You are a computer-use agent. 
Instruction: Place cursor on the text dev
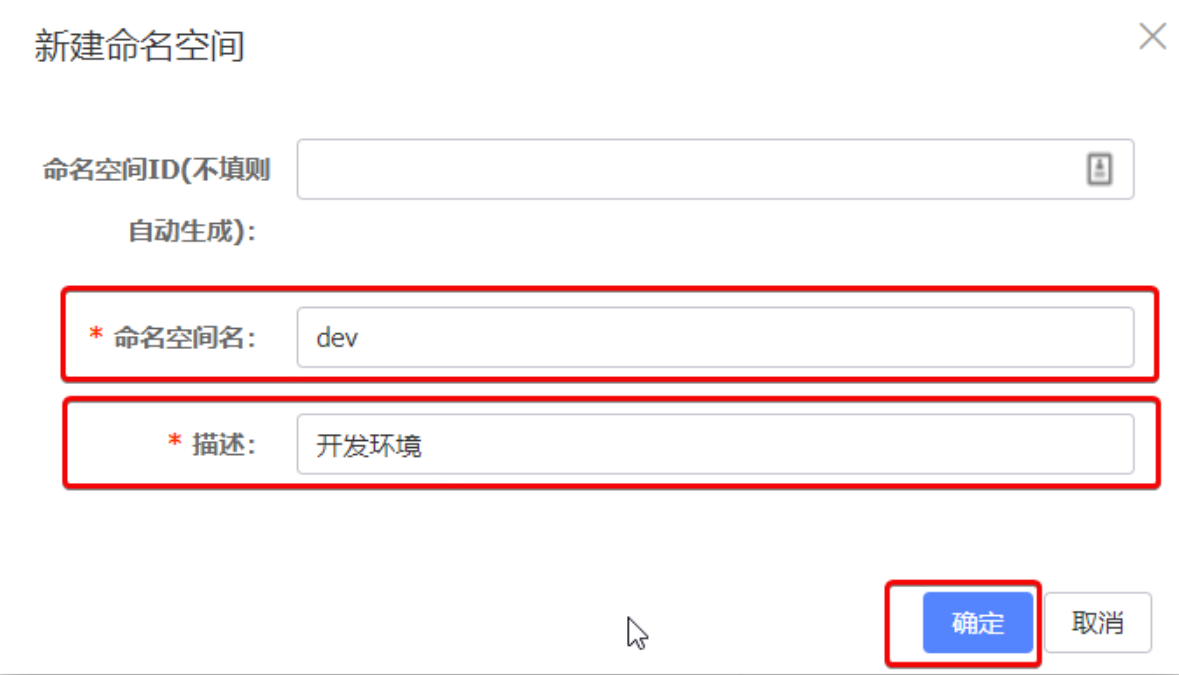click(x=337, y=338)
